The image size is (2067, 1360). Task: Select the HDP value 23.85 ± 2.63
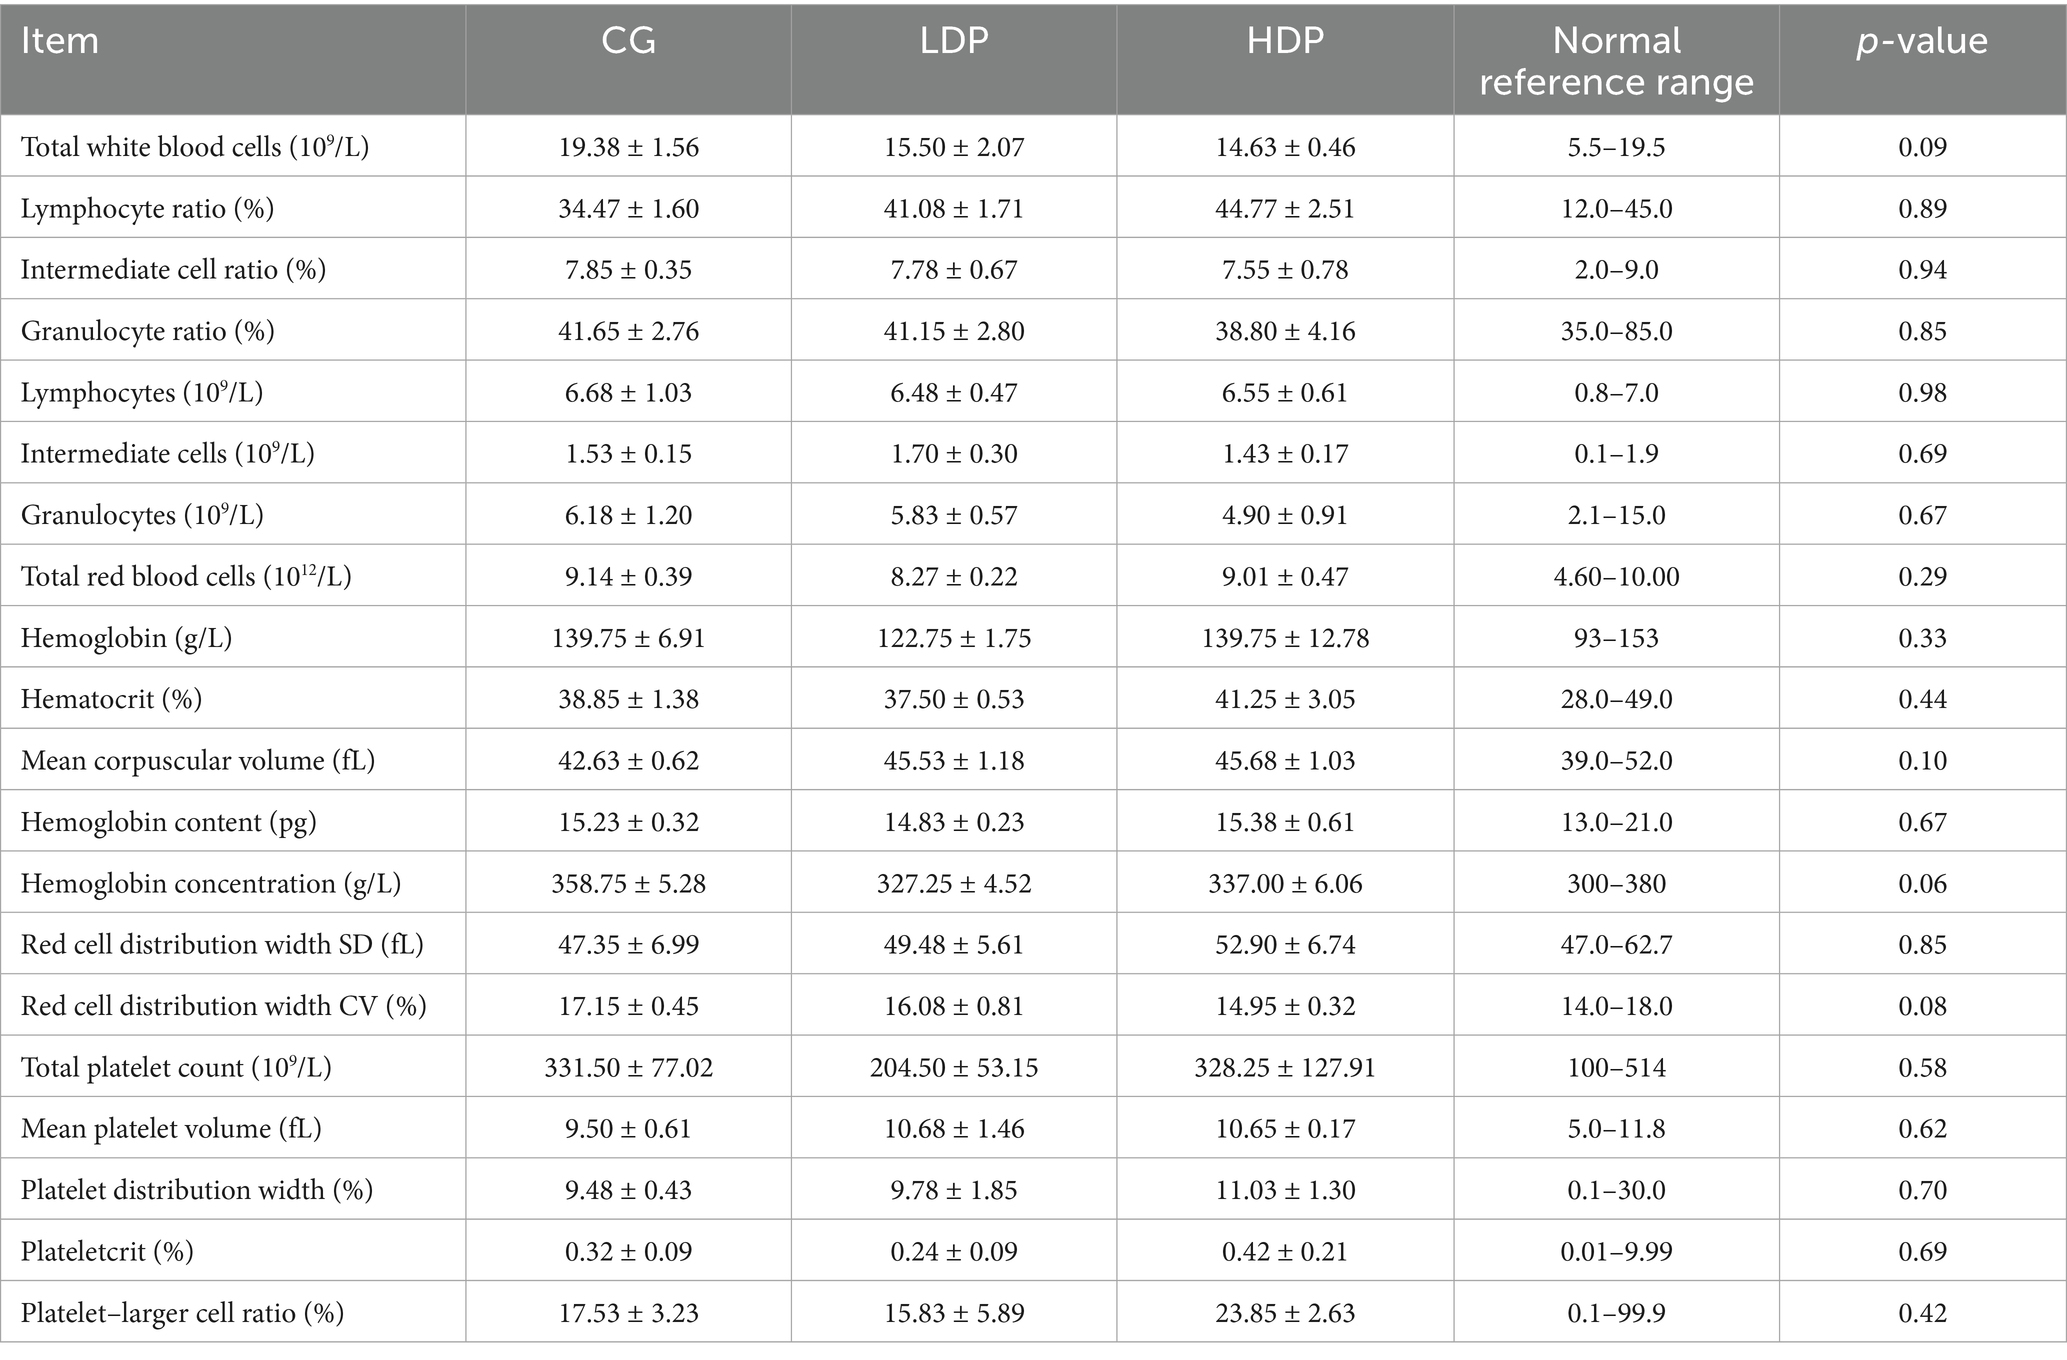(x=1285, y=1313)
